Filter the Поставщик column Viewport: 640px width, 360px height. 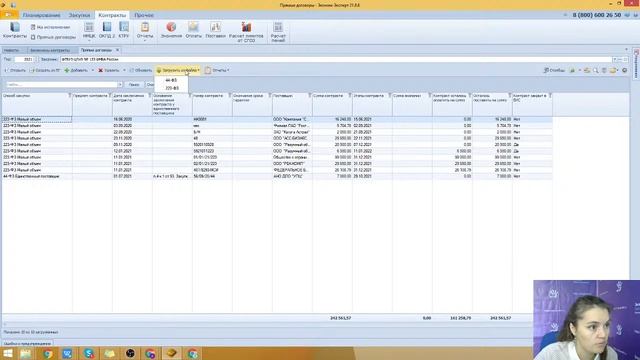pos(310,96)
